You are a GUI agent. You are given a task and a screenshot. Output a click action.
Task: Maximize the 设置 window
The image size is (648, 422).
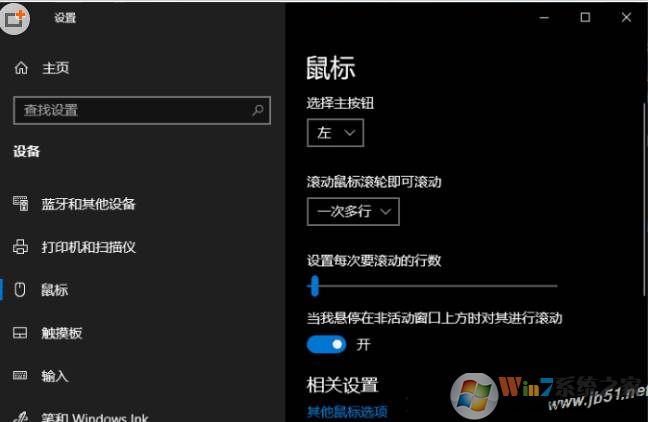tap(585, 17)
